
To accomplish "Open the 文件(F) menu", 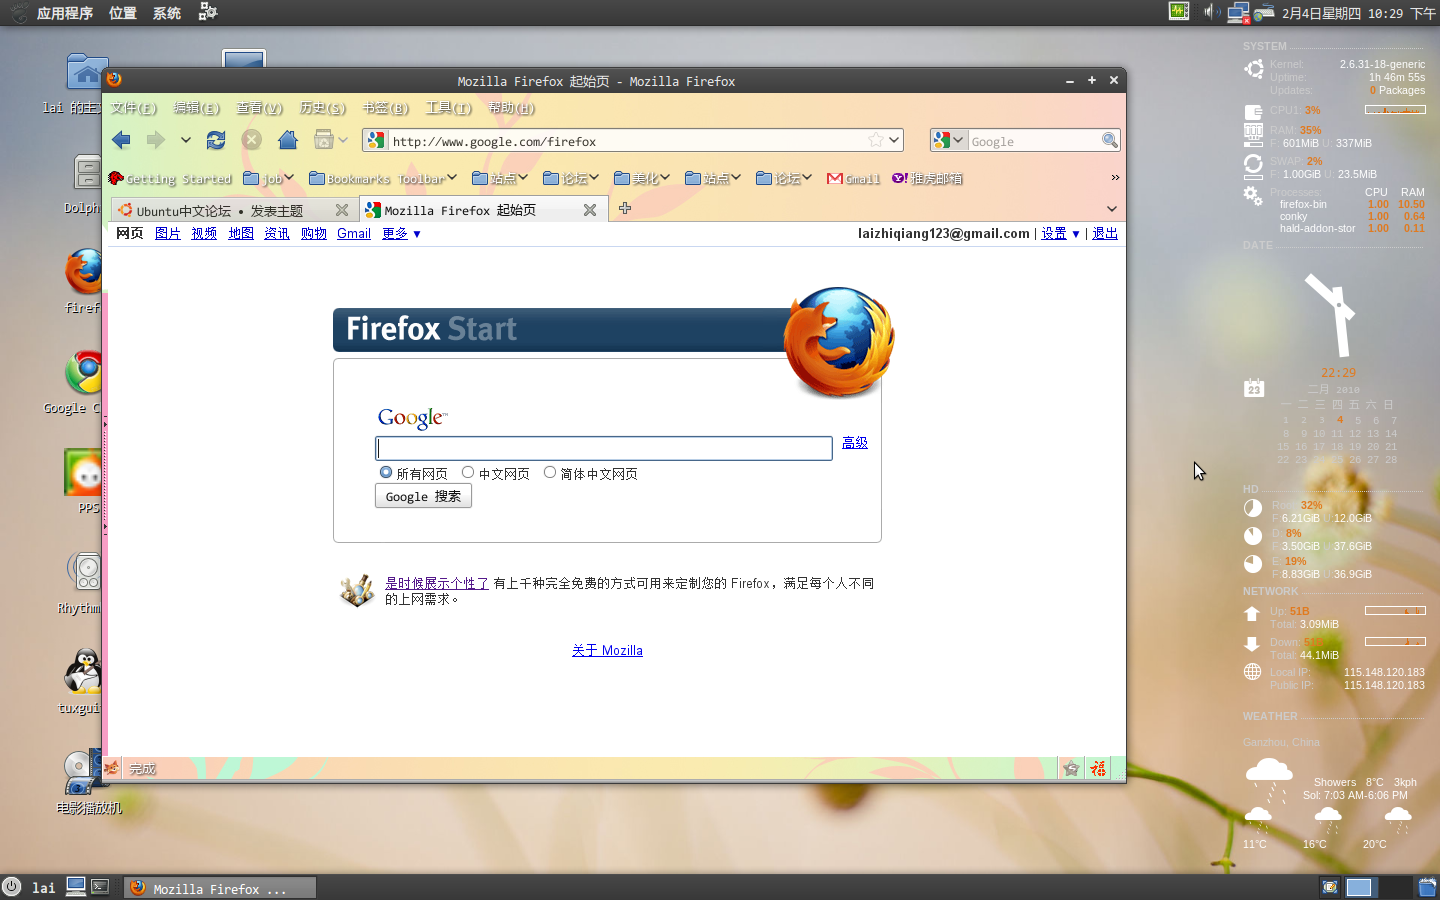I will pos(133,108).
